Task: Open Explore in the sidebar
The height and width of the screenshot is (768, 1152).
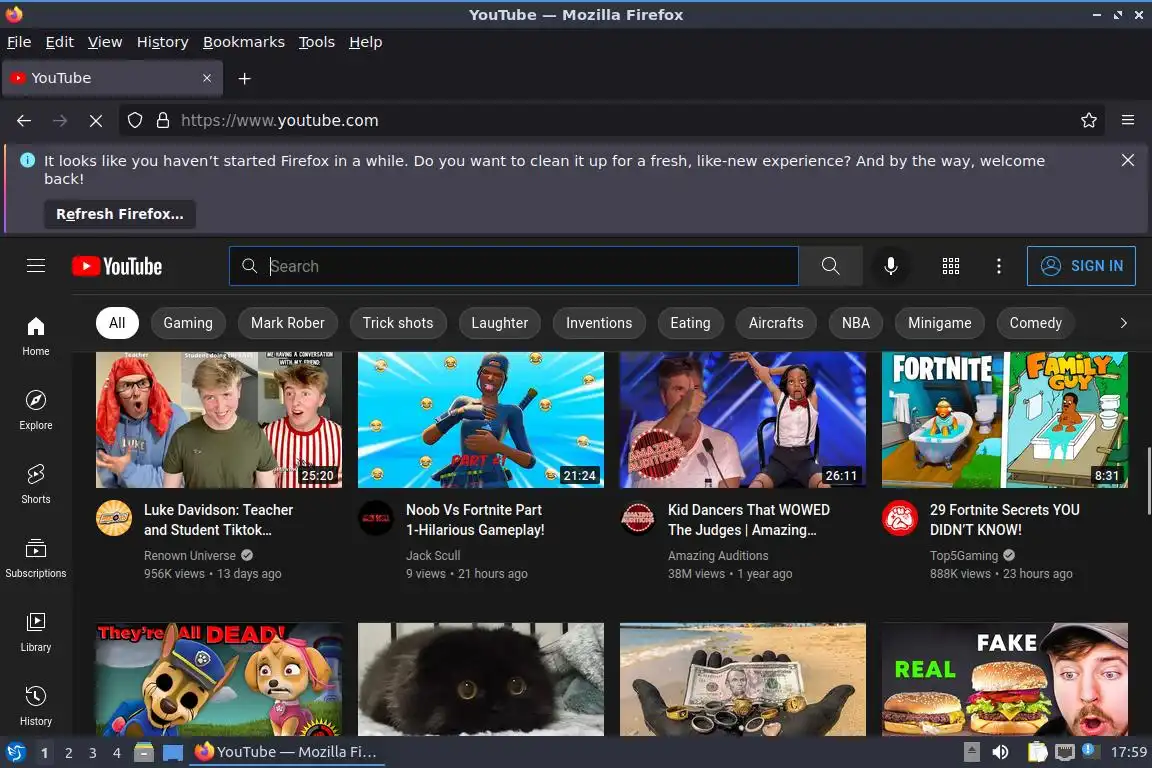Action: pyautogui.click(x=35, y=410)
